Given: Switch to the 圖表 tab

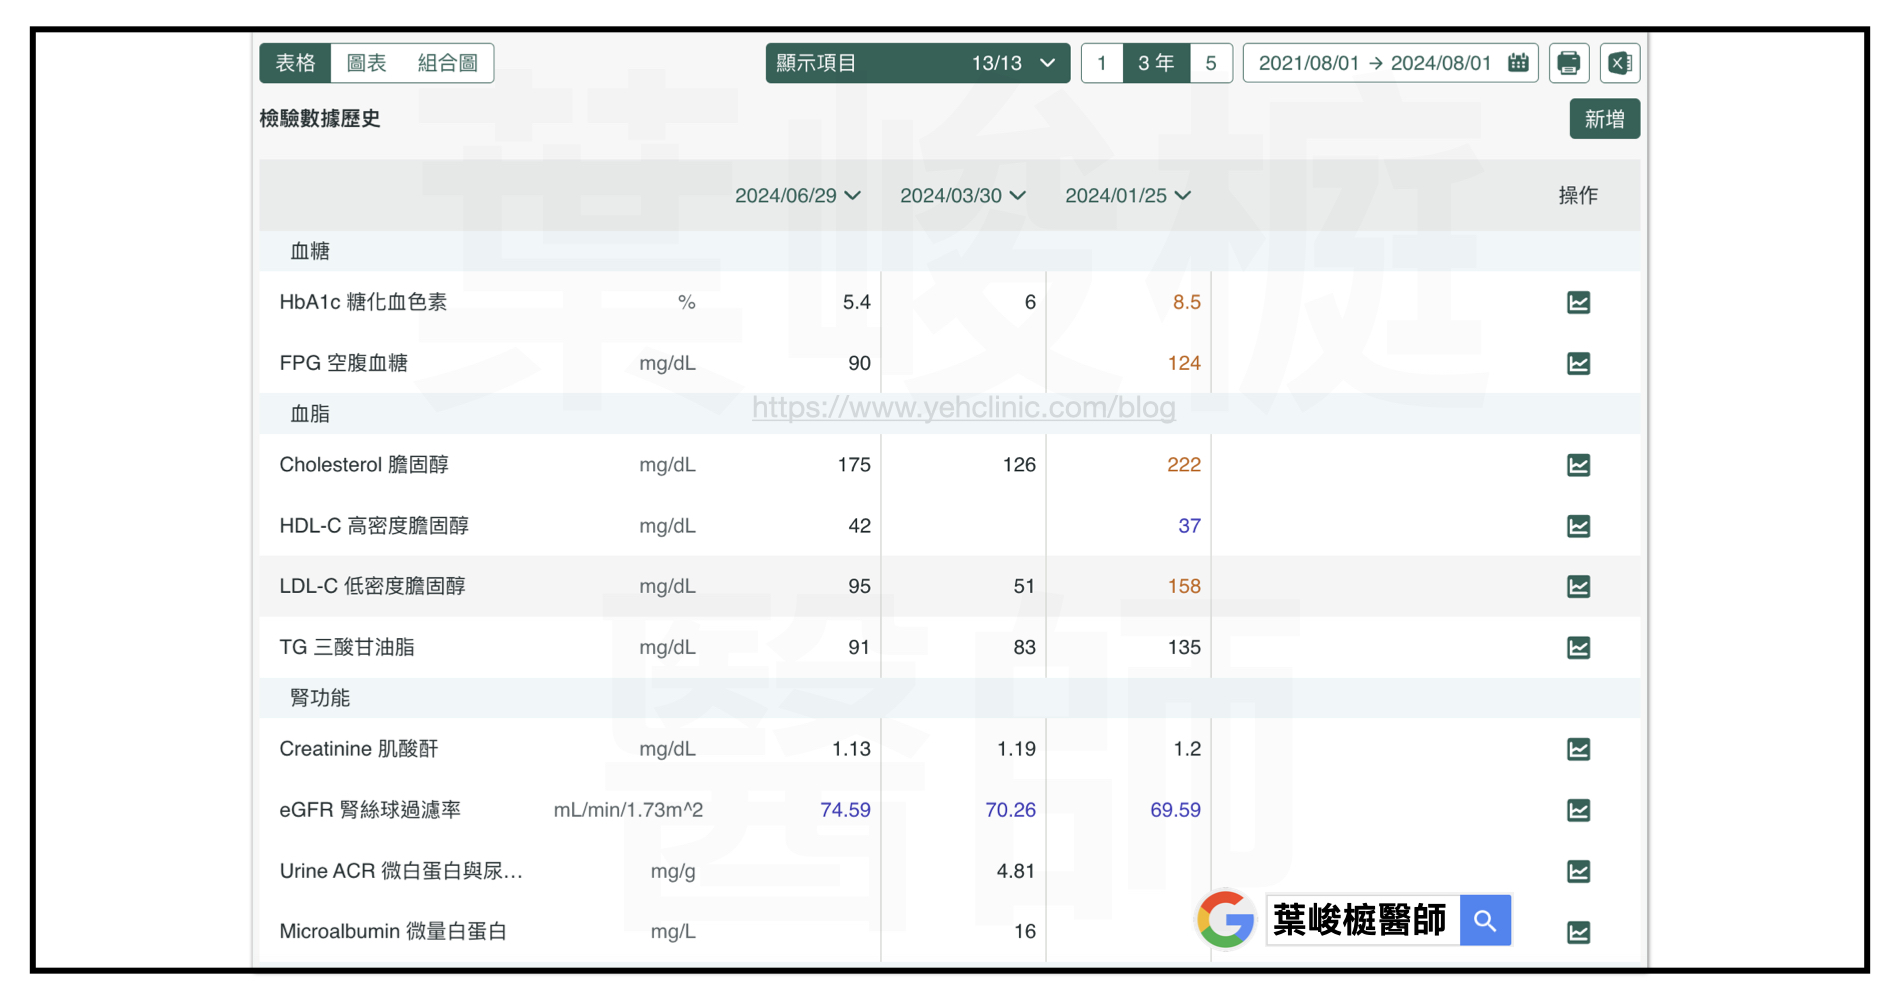Looking at the screenshot, I should pos(366,63).
